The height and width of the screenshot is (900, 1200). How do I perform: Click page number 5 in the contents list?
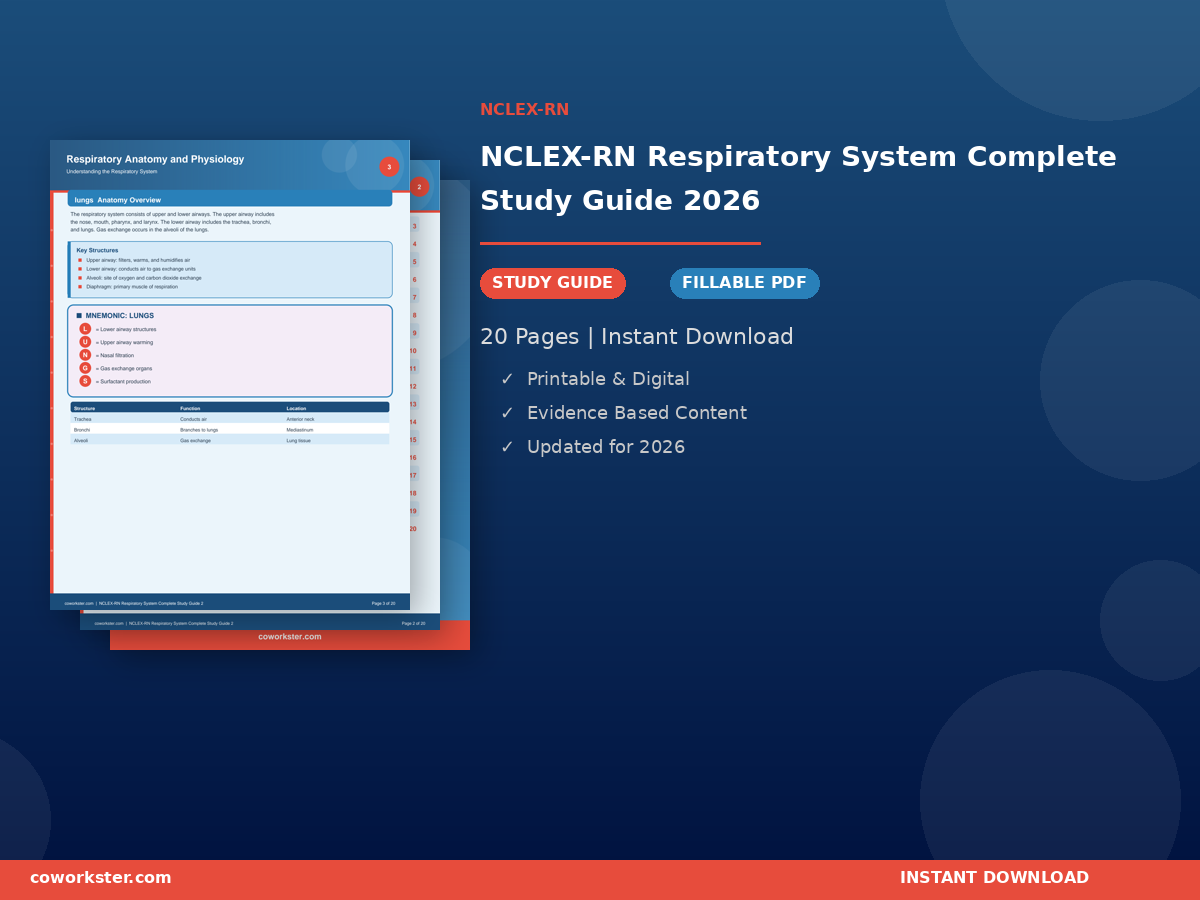(x=414, y=262)
